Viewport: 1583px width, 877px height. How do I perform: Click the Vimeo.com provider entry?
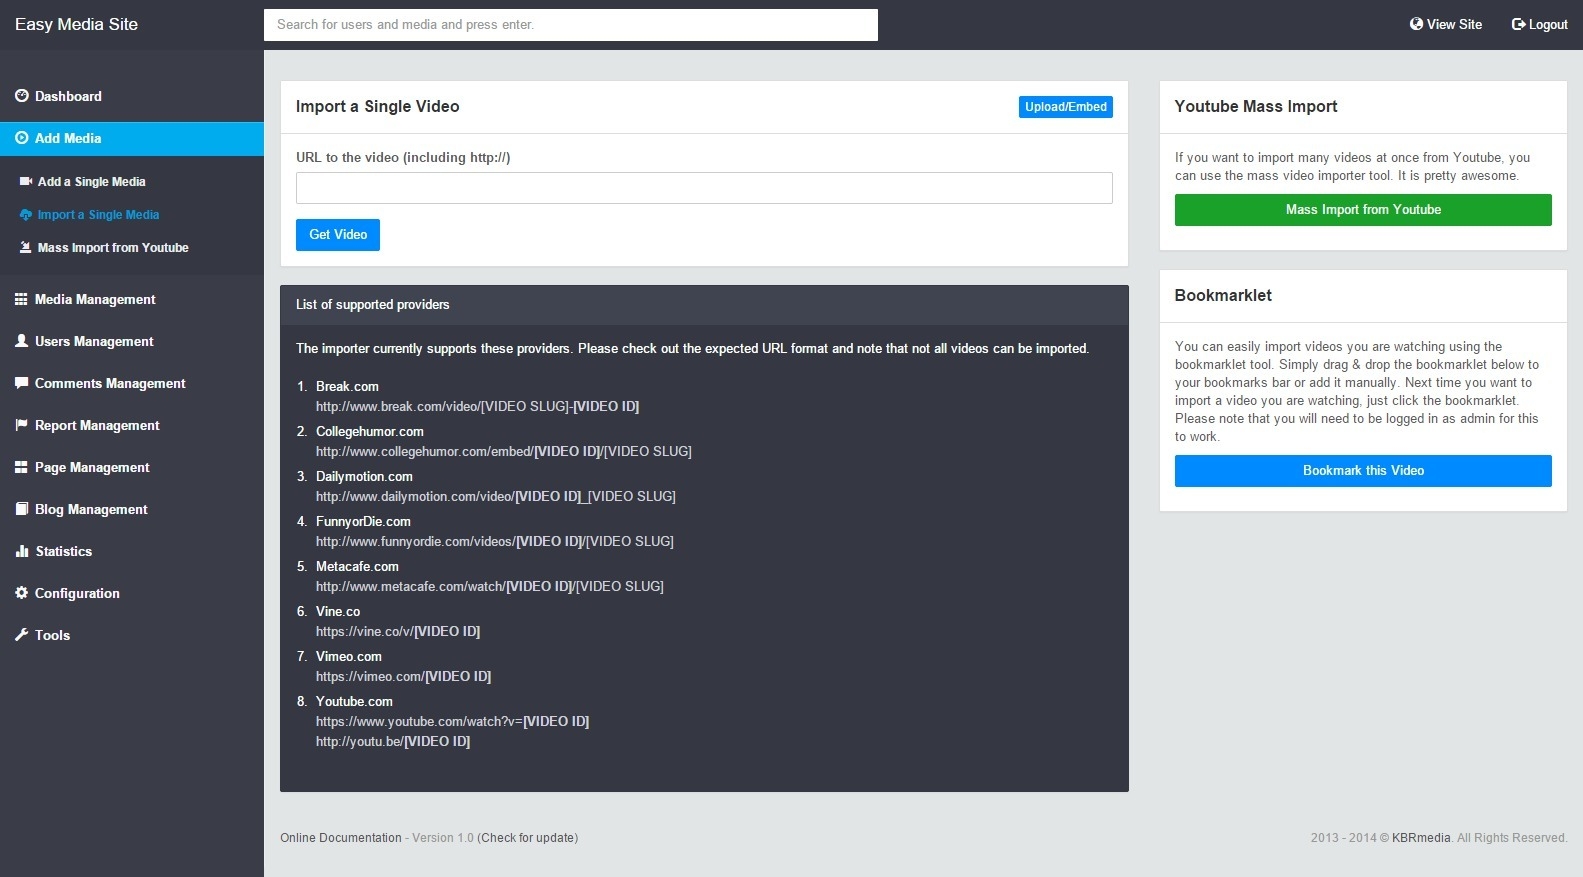[x=349, y=656]
